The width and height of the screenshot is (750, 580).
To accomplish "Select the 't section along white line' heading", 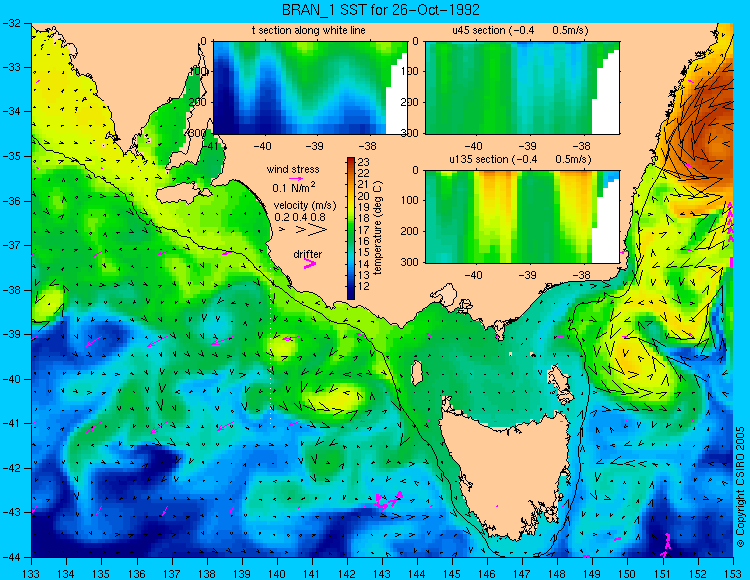I will 309,30.
